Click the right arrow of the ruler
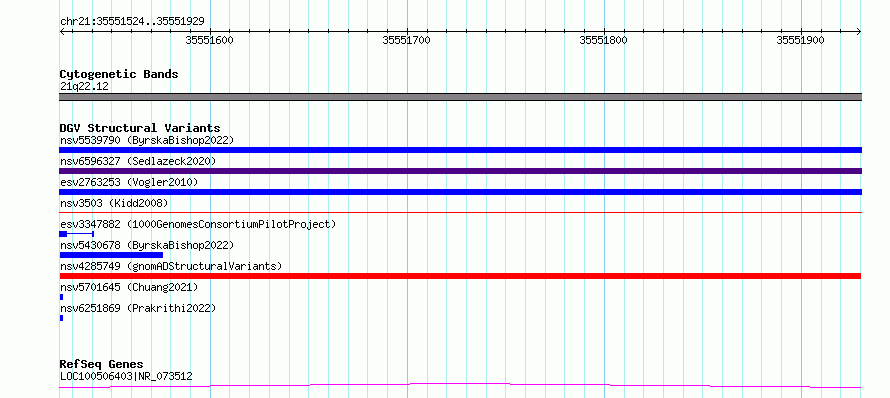 (859, 32)
